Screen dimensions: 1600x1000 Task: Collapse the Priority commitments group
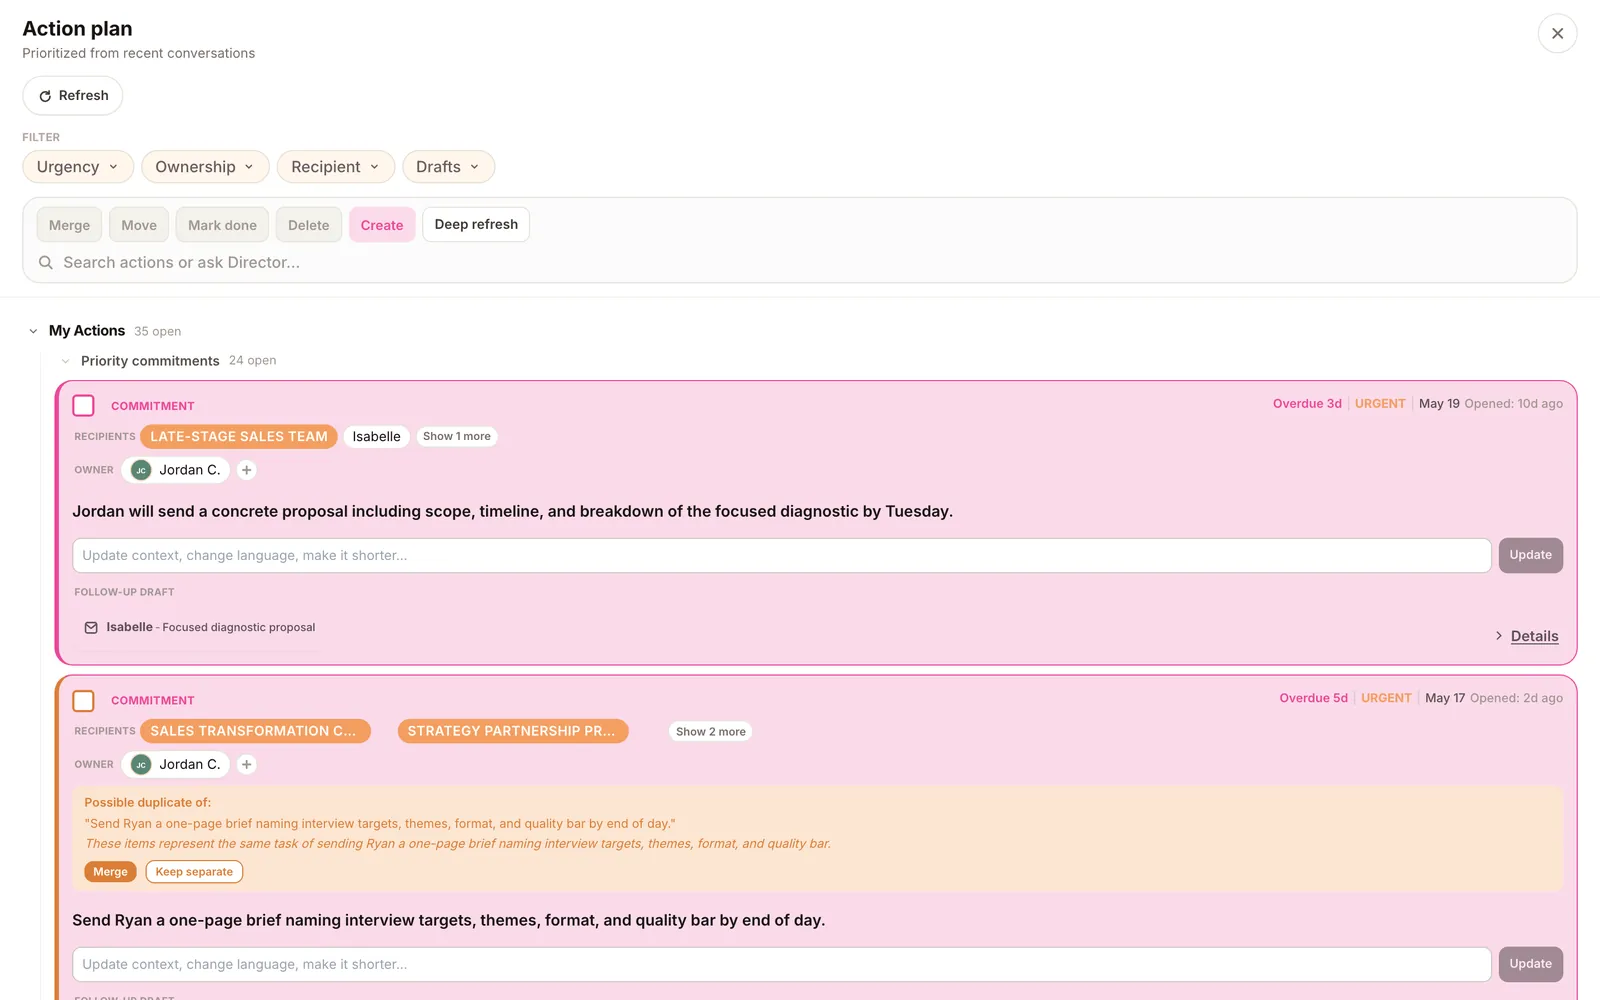tap(65, 361)
